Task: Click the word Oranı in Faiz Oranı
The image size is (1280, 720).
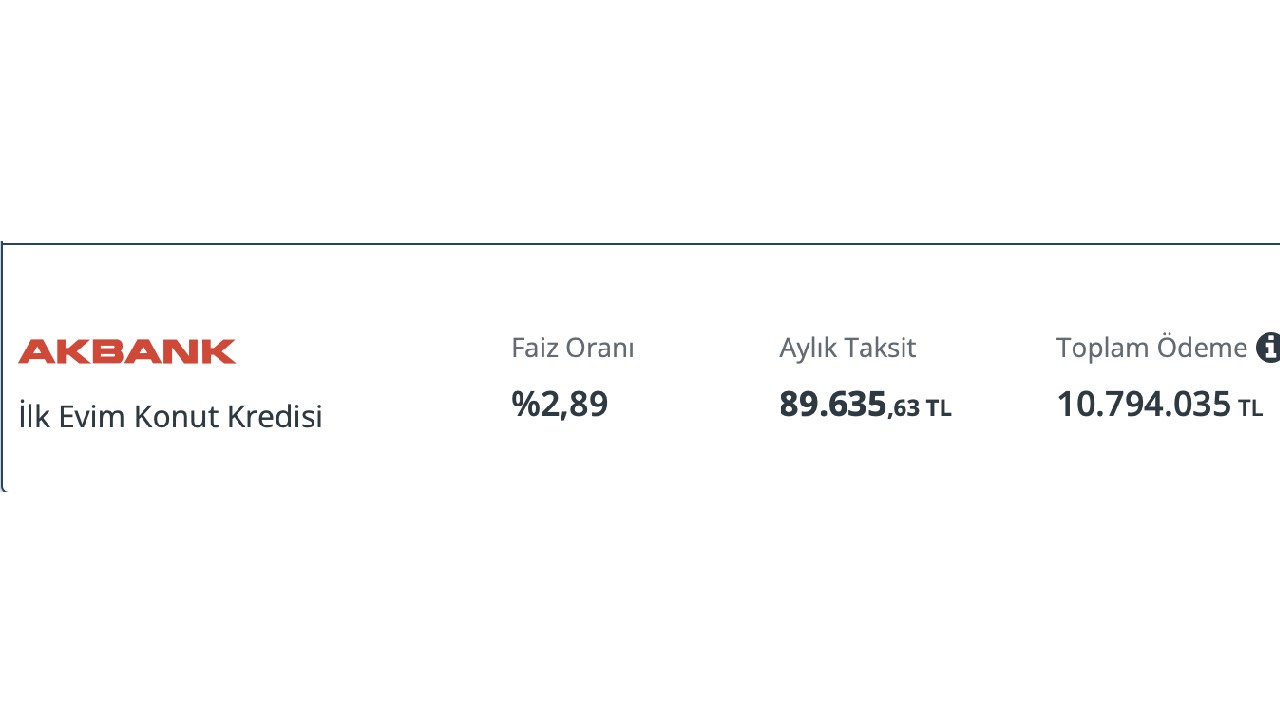Action: coord(600,348)
